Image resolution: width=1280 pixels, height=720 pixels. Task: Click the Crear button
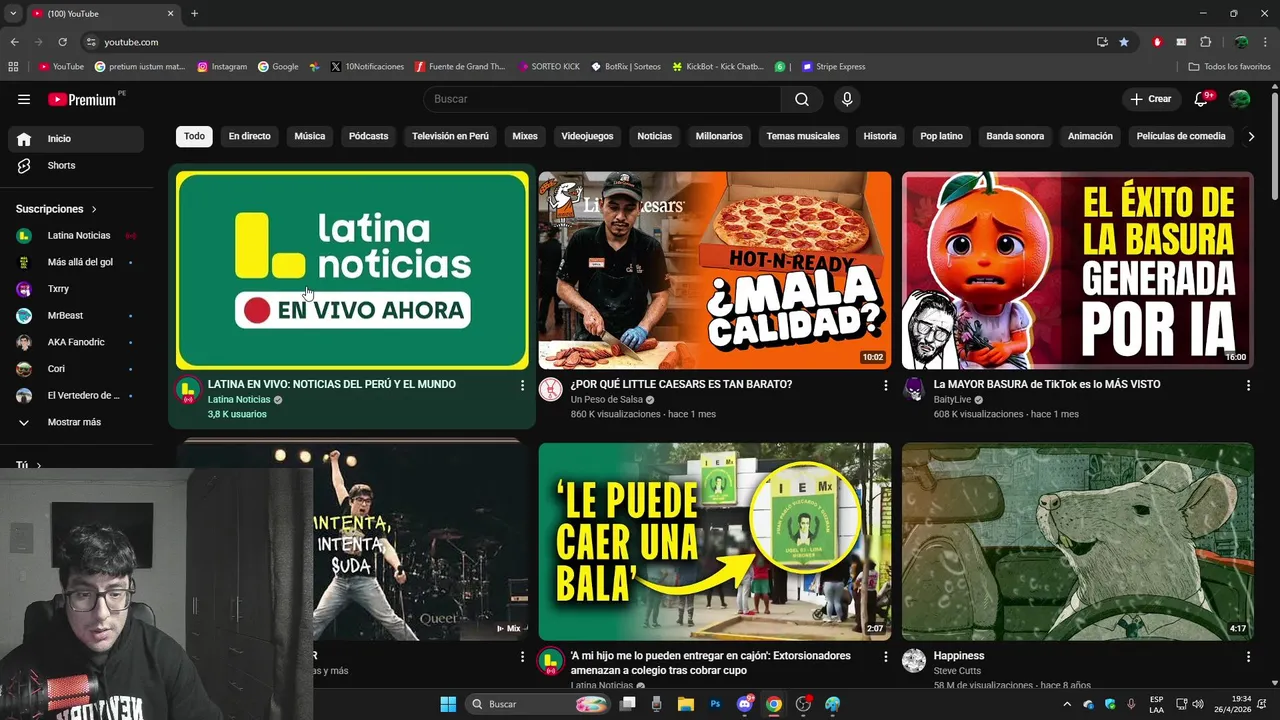click(x=1151, y=99)
